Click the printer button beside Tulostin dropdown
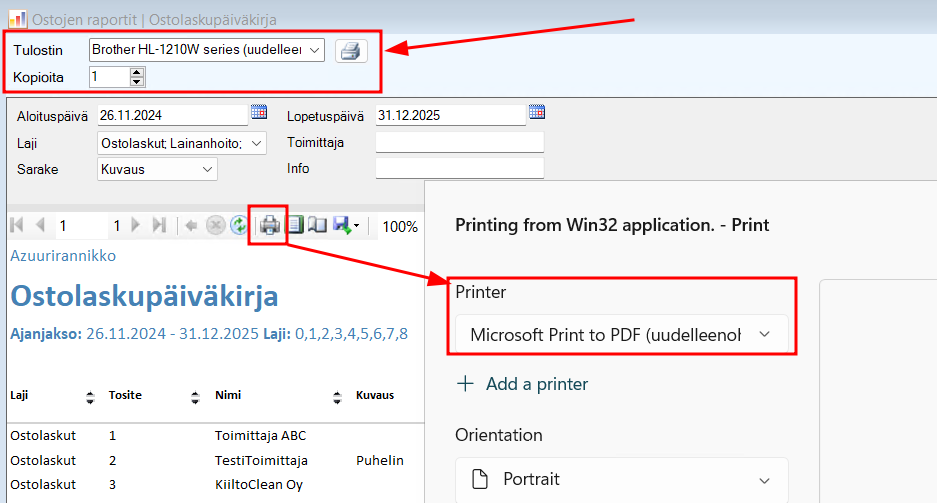This screenshot has height=503, width=937. (x=350, y=50)
